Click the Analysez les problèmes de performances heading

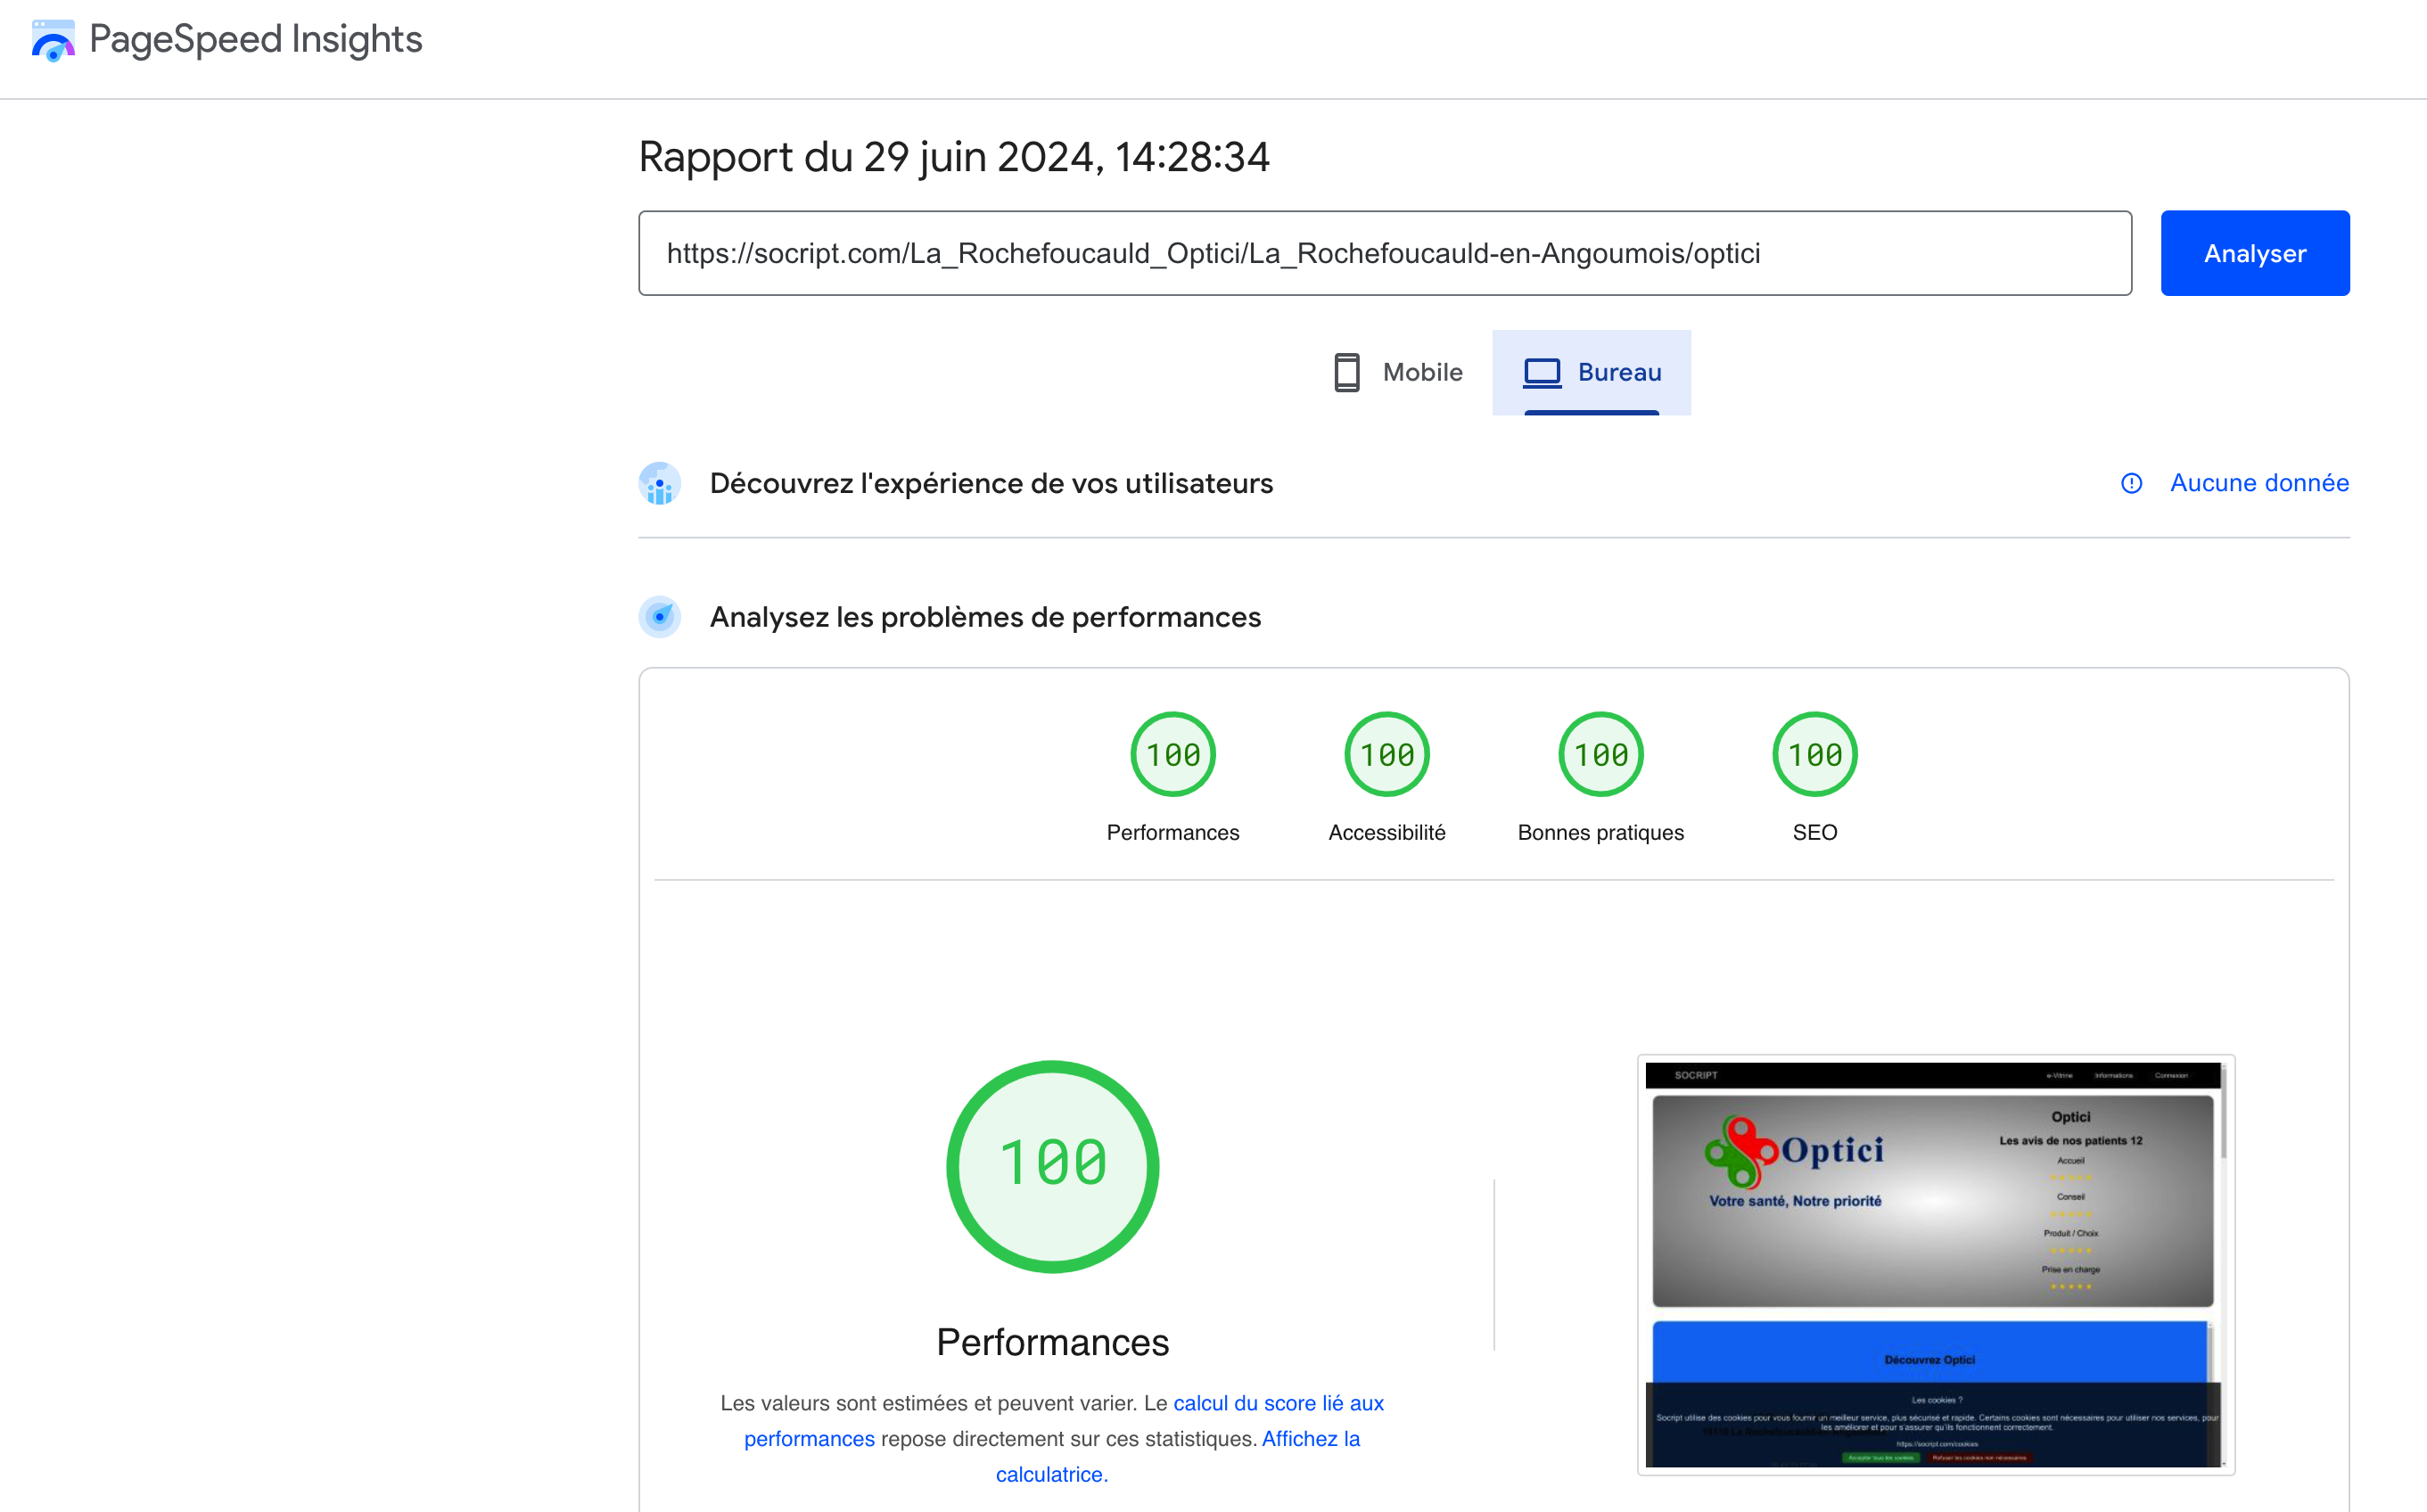click(x=985, y=617)
